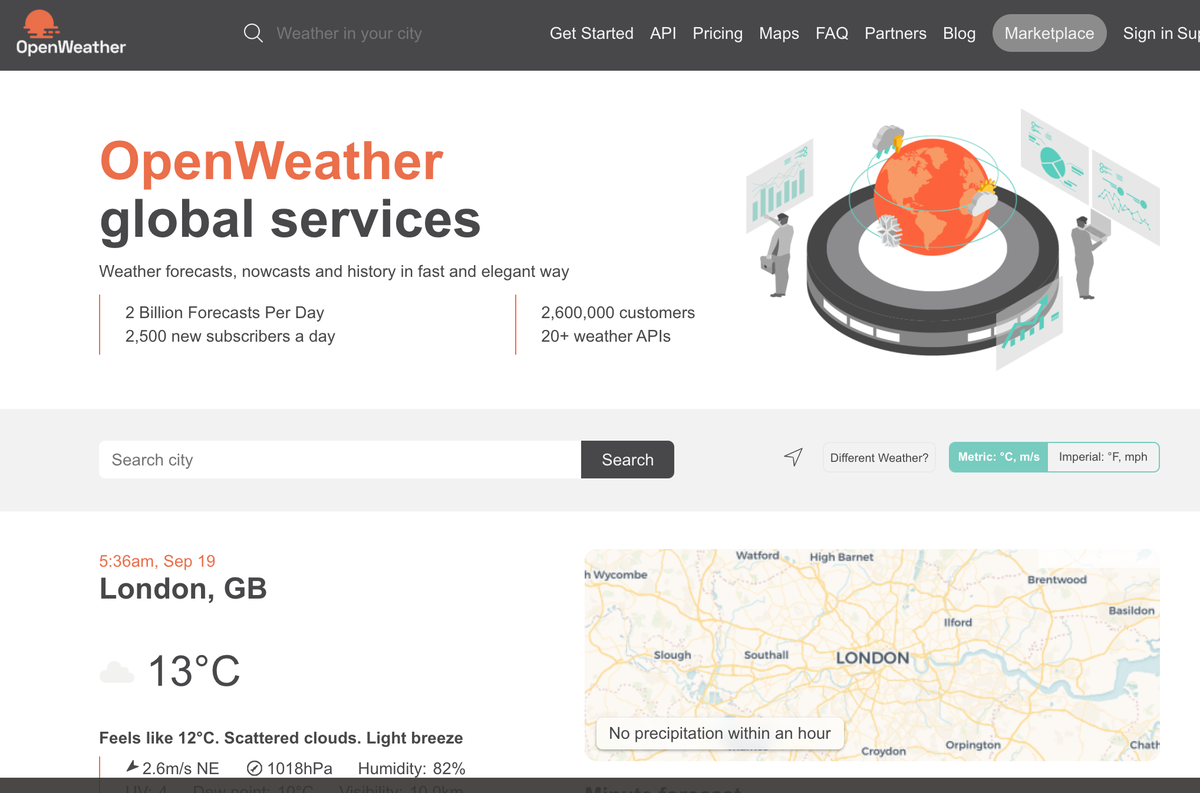The height and width of the screenshot is (793, 1200).
Task: Click 2,500 new subscribers a day text
Action: point(230,336)
